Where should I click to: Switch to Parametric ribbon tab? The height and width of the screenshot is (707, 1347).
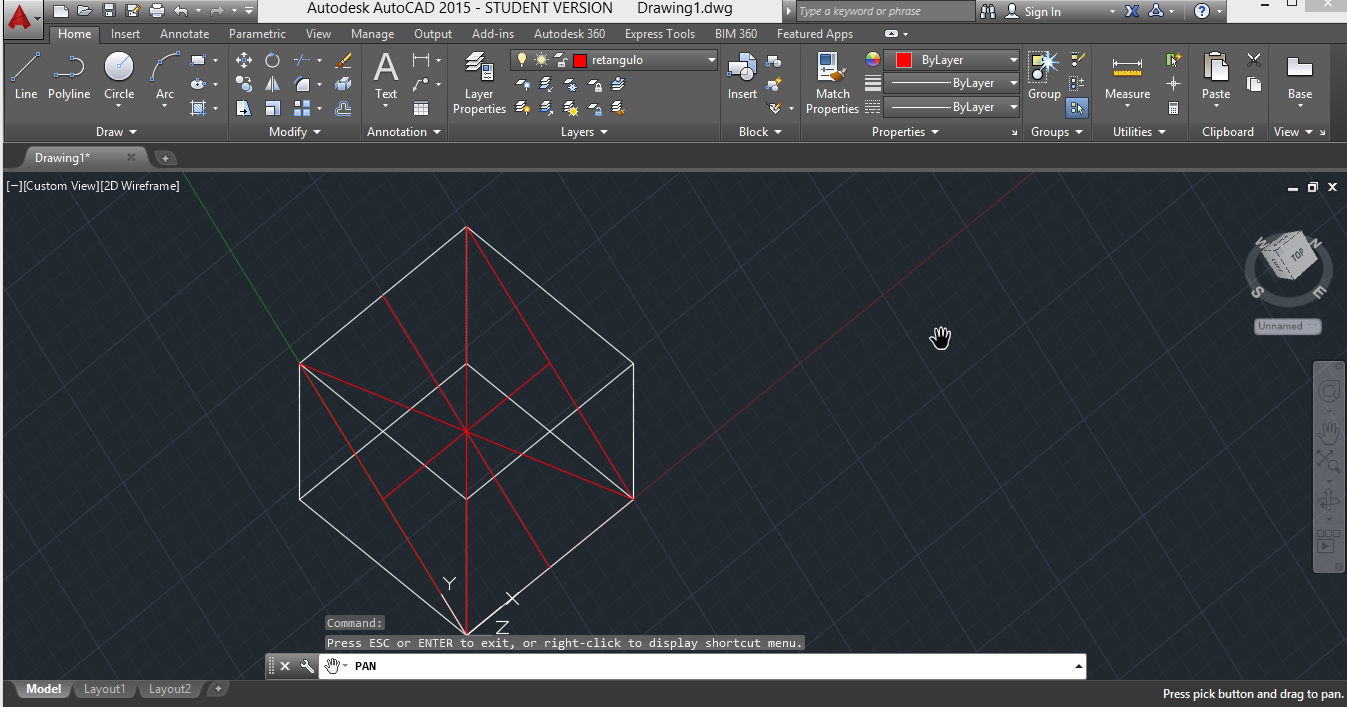point(257,34)
